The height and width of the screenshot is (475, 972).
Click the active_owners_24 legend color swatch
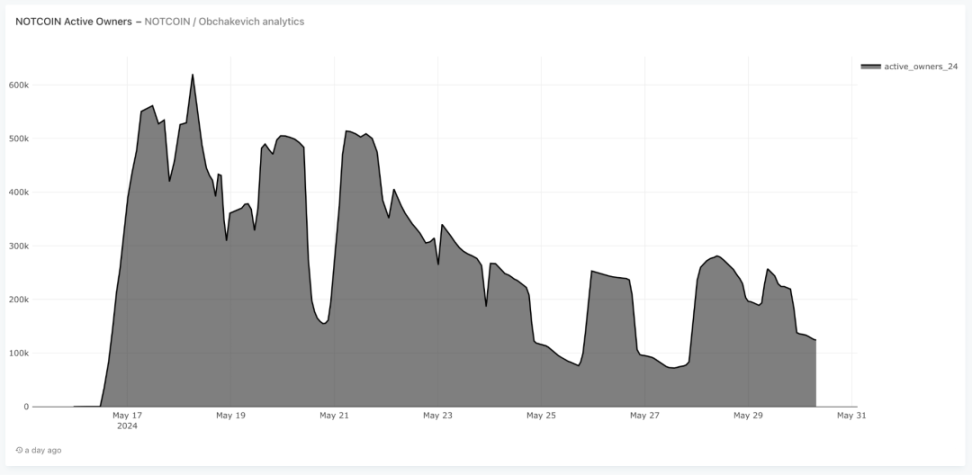[x=870, y=66]
